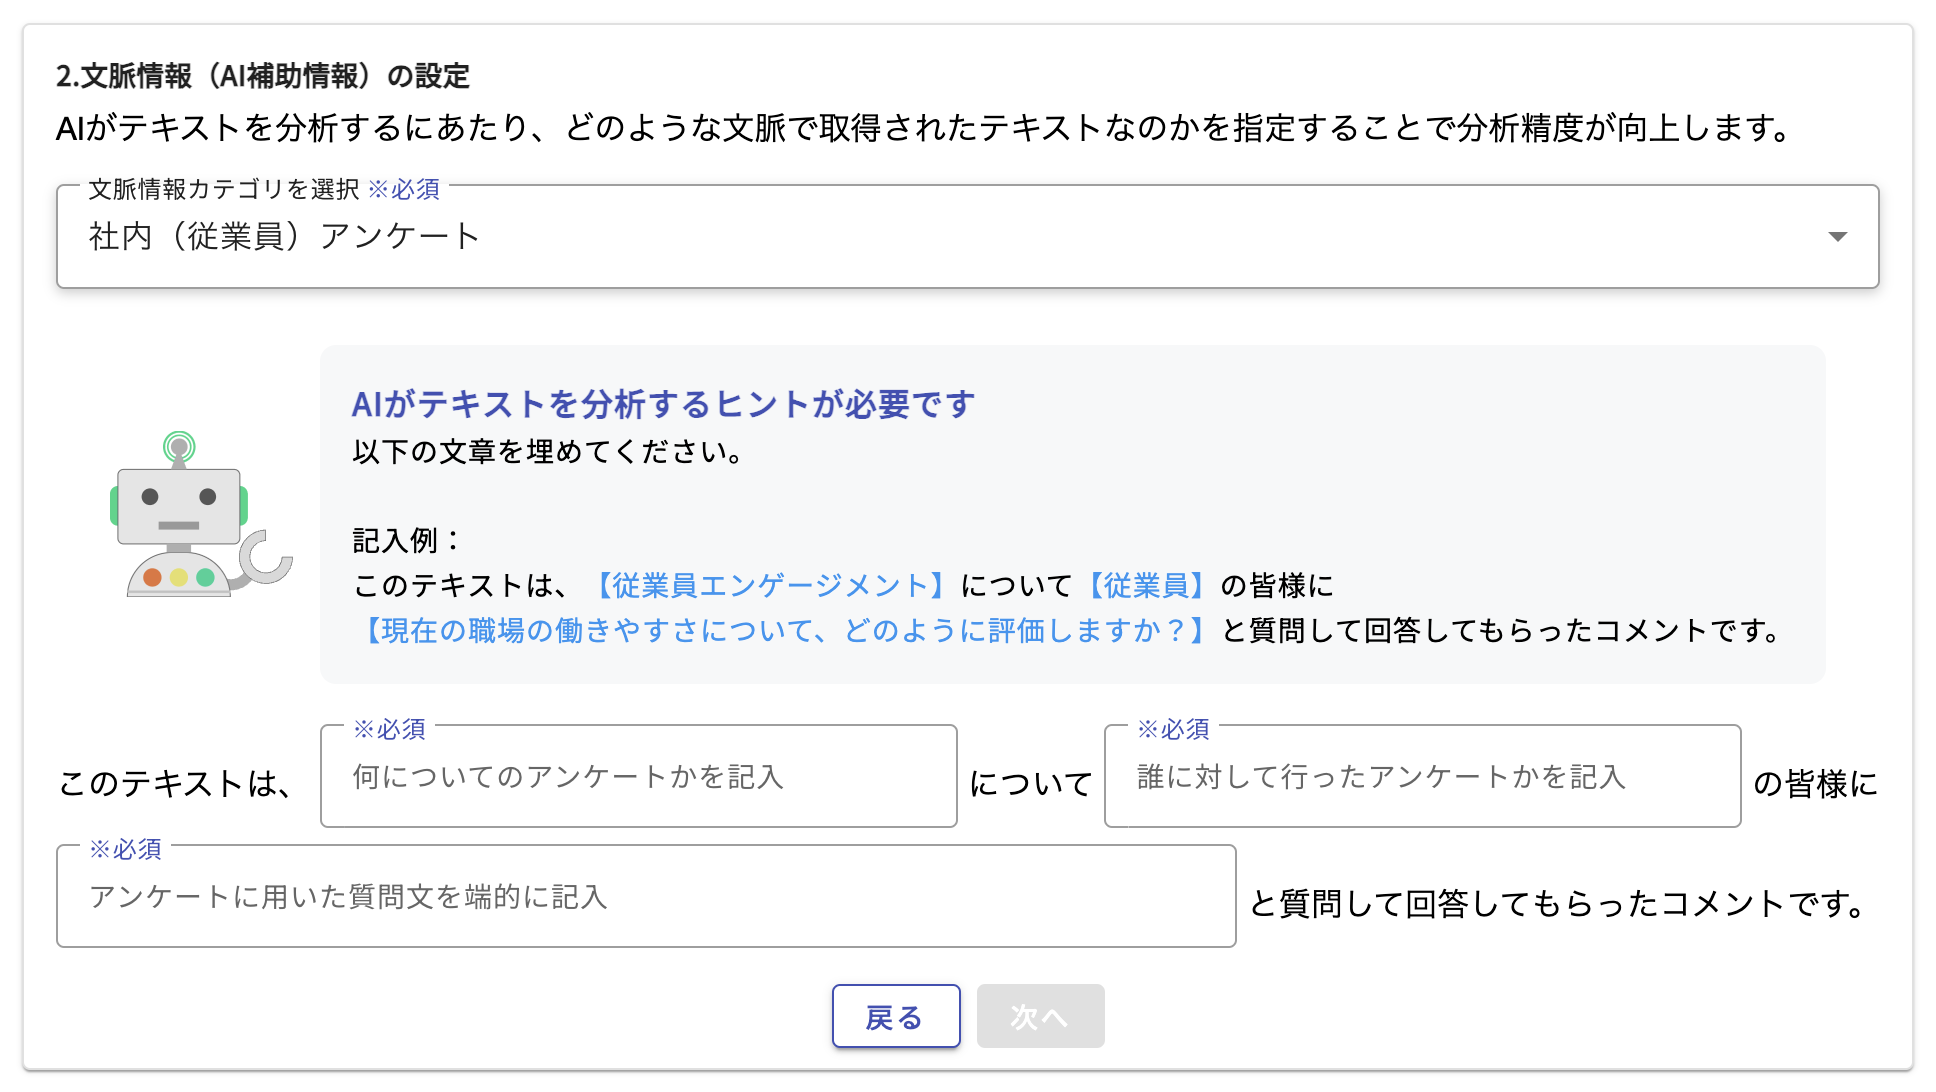Click the 誰に対して行ったアンケートかを記入 input
This screenshot has height=1092, width=1936.
[1421, 777]
